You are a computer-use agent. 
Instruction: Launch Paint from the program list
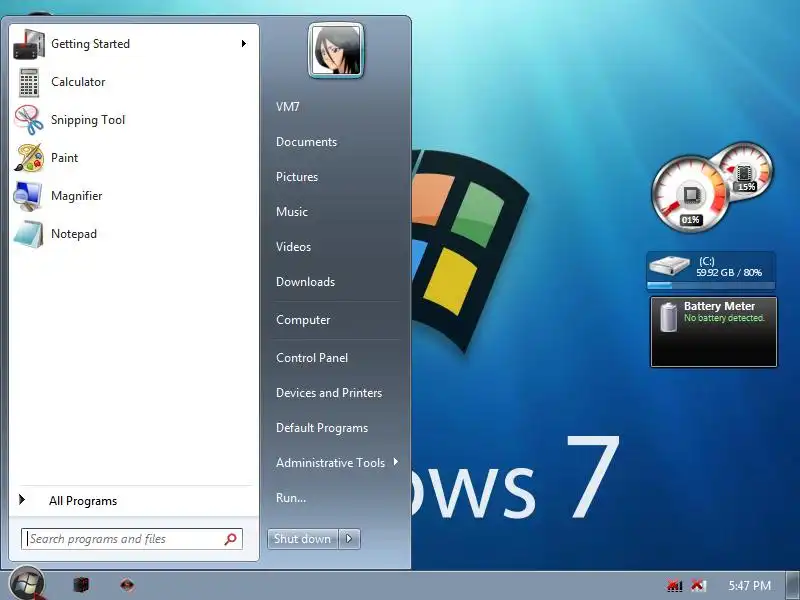pos(134,158)
